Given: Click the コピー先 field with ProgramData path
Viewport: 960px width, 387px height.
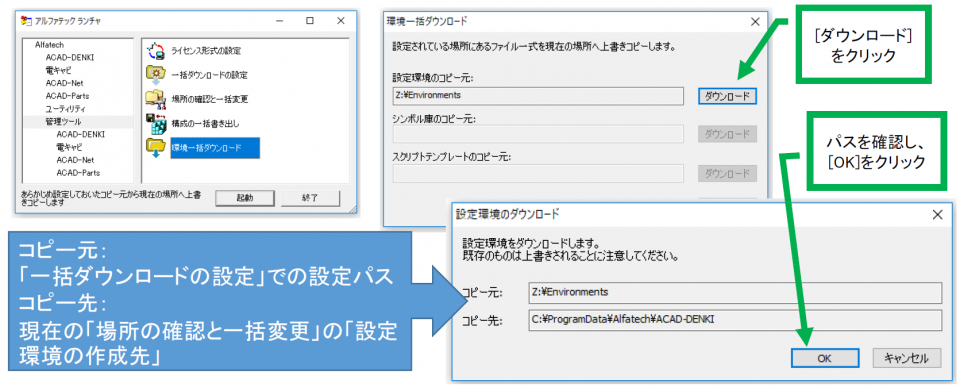Looking at the screenshot, I should click(735, 319).
